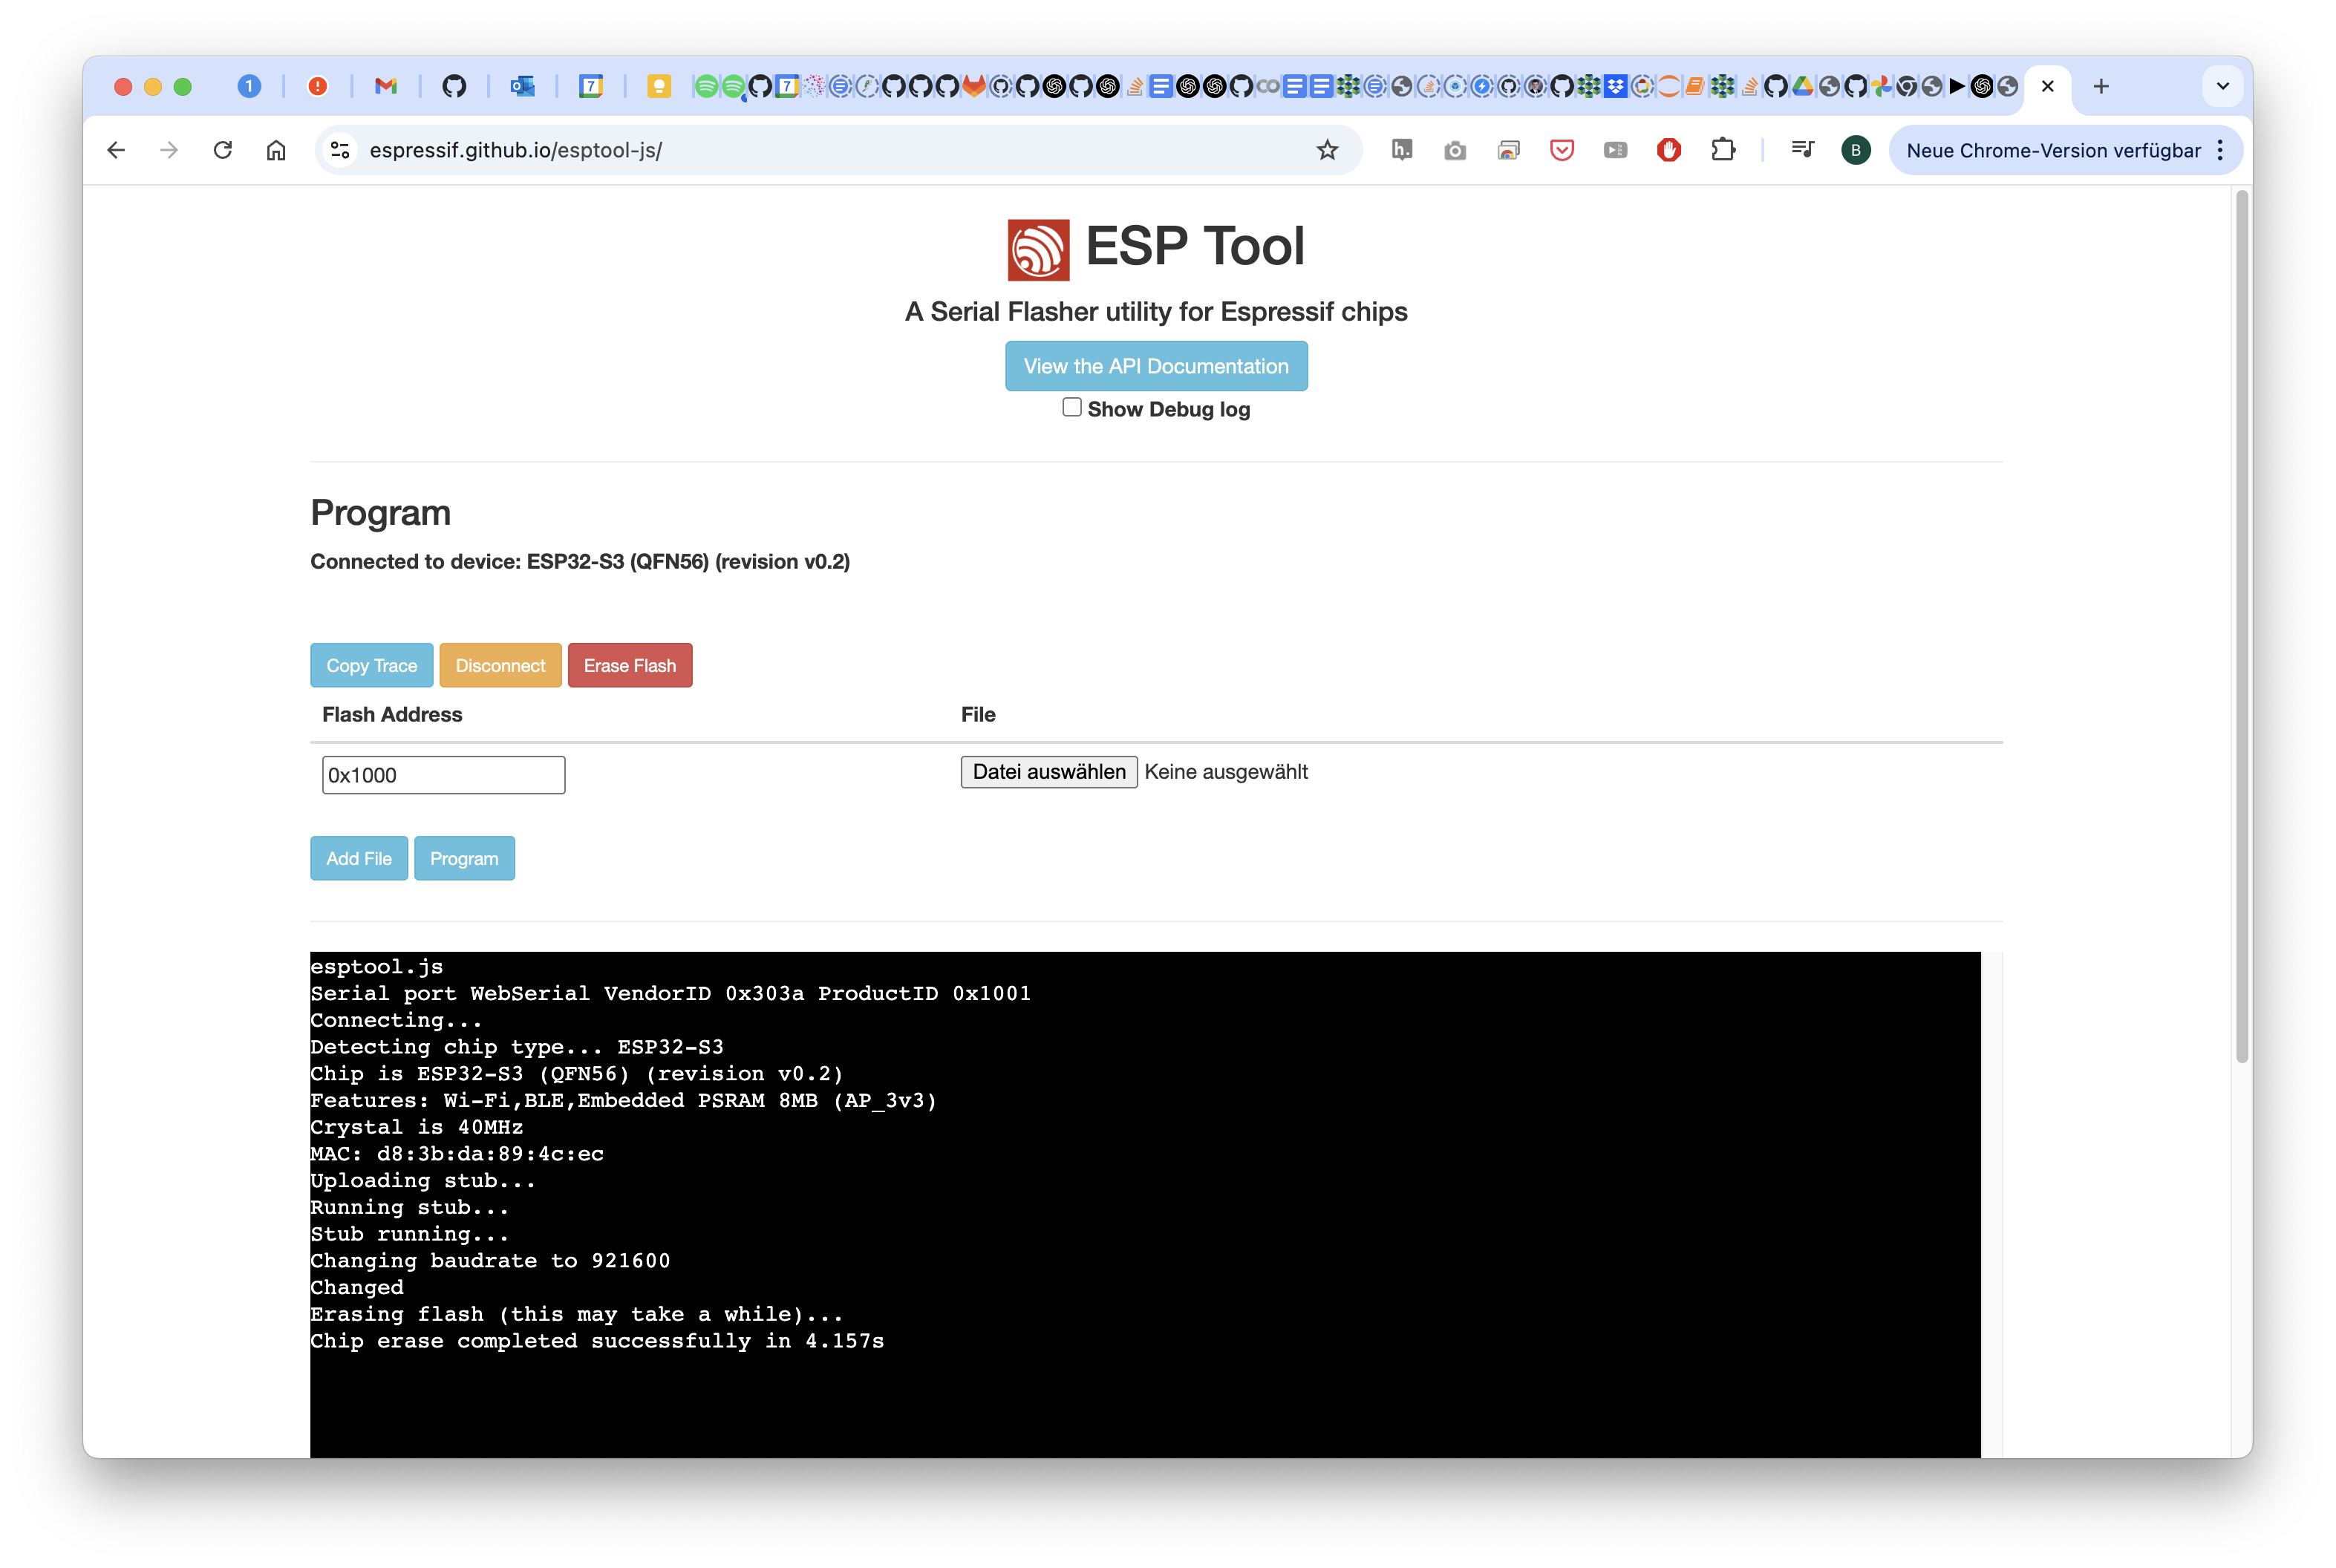The image size is (2336, 1568).
Task: Open View the API Documentation link
Action: pos(1156,366)
